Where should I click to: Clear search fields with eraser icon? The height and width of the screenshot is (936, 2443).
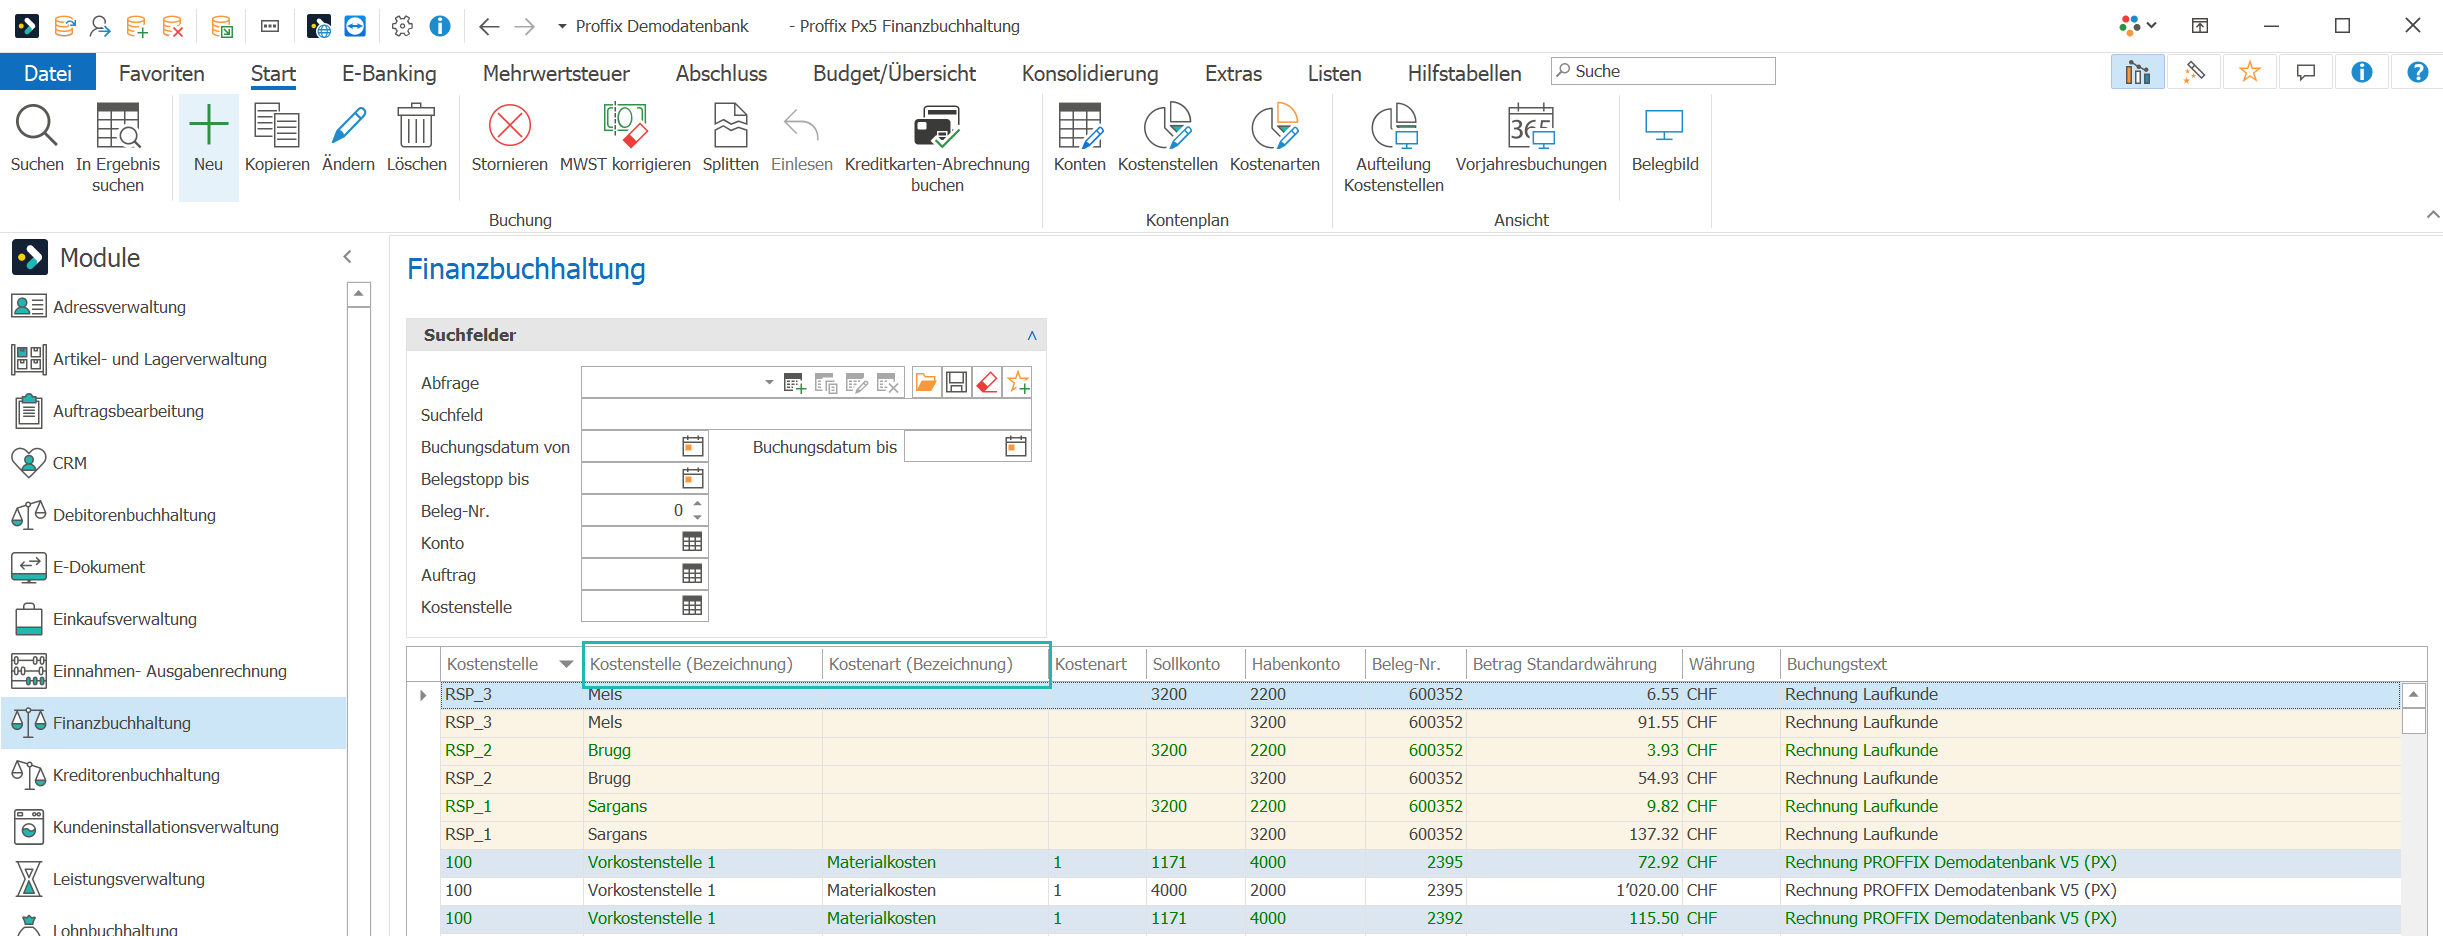(x=987, y=383)
